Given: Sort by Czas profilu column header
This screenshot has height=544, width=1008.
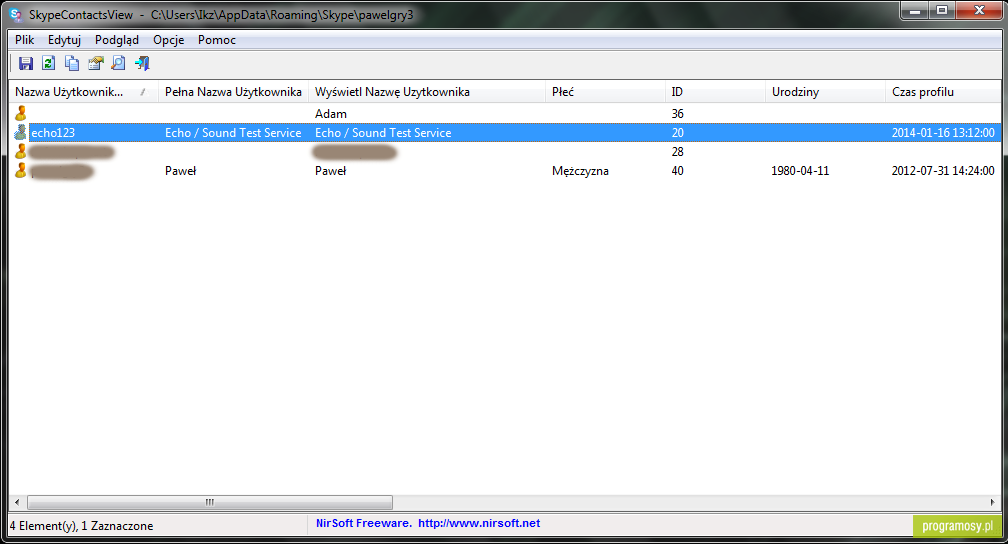Looking at the screenshot, I should coord(943,92).
